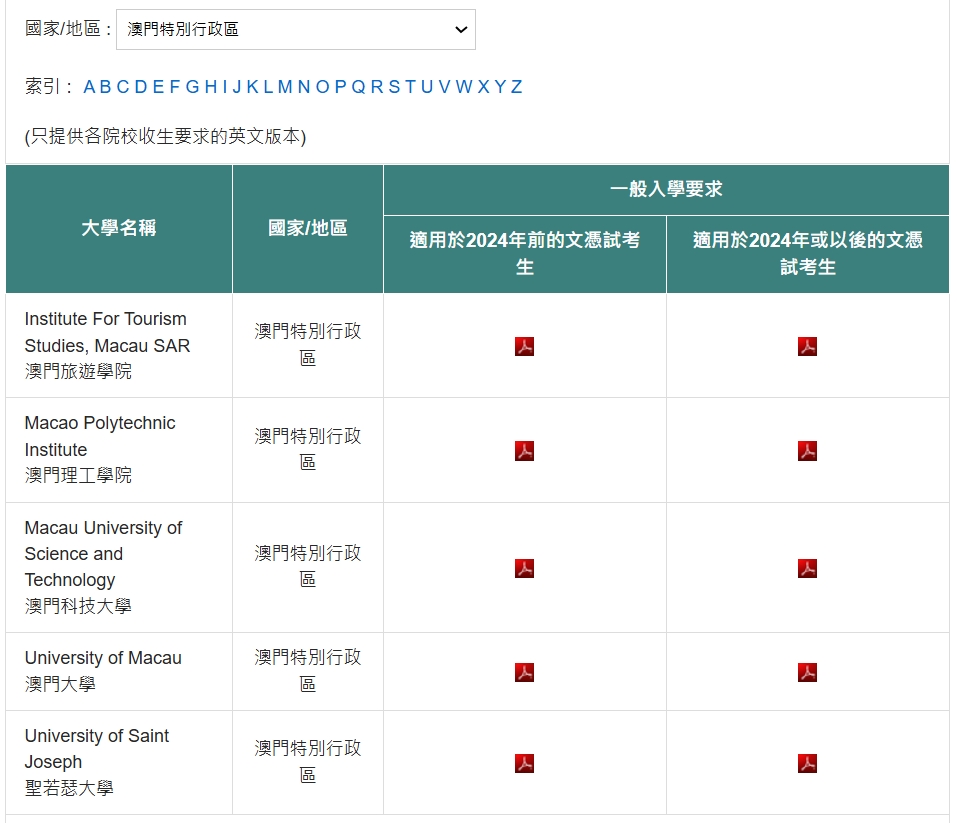The width and height of the screenshot is (957, 823).
Task: Open the pre-2024 PDF for University of Saint Joseph
Action: (x=524, y=762)
